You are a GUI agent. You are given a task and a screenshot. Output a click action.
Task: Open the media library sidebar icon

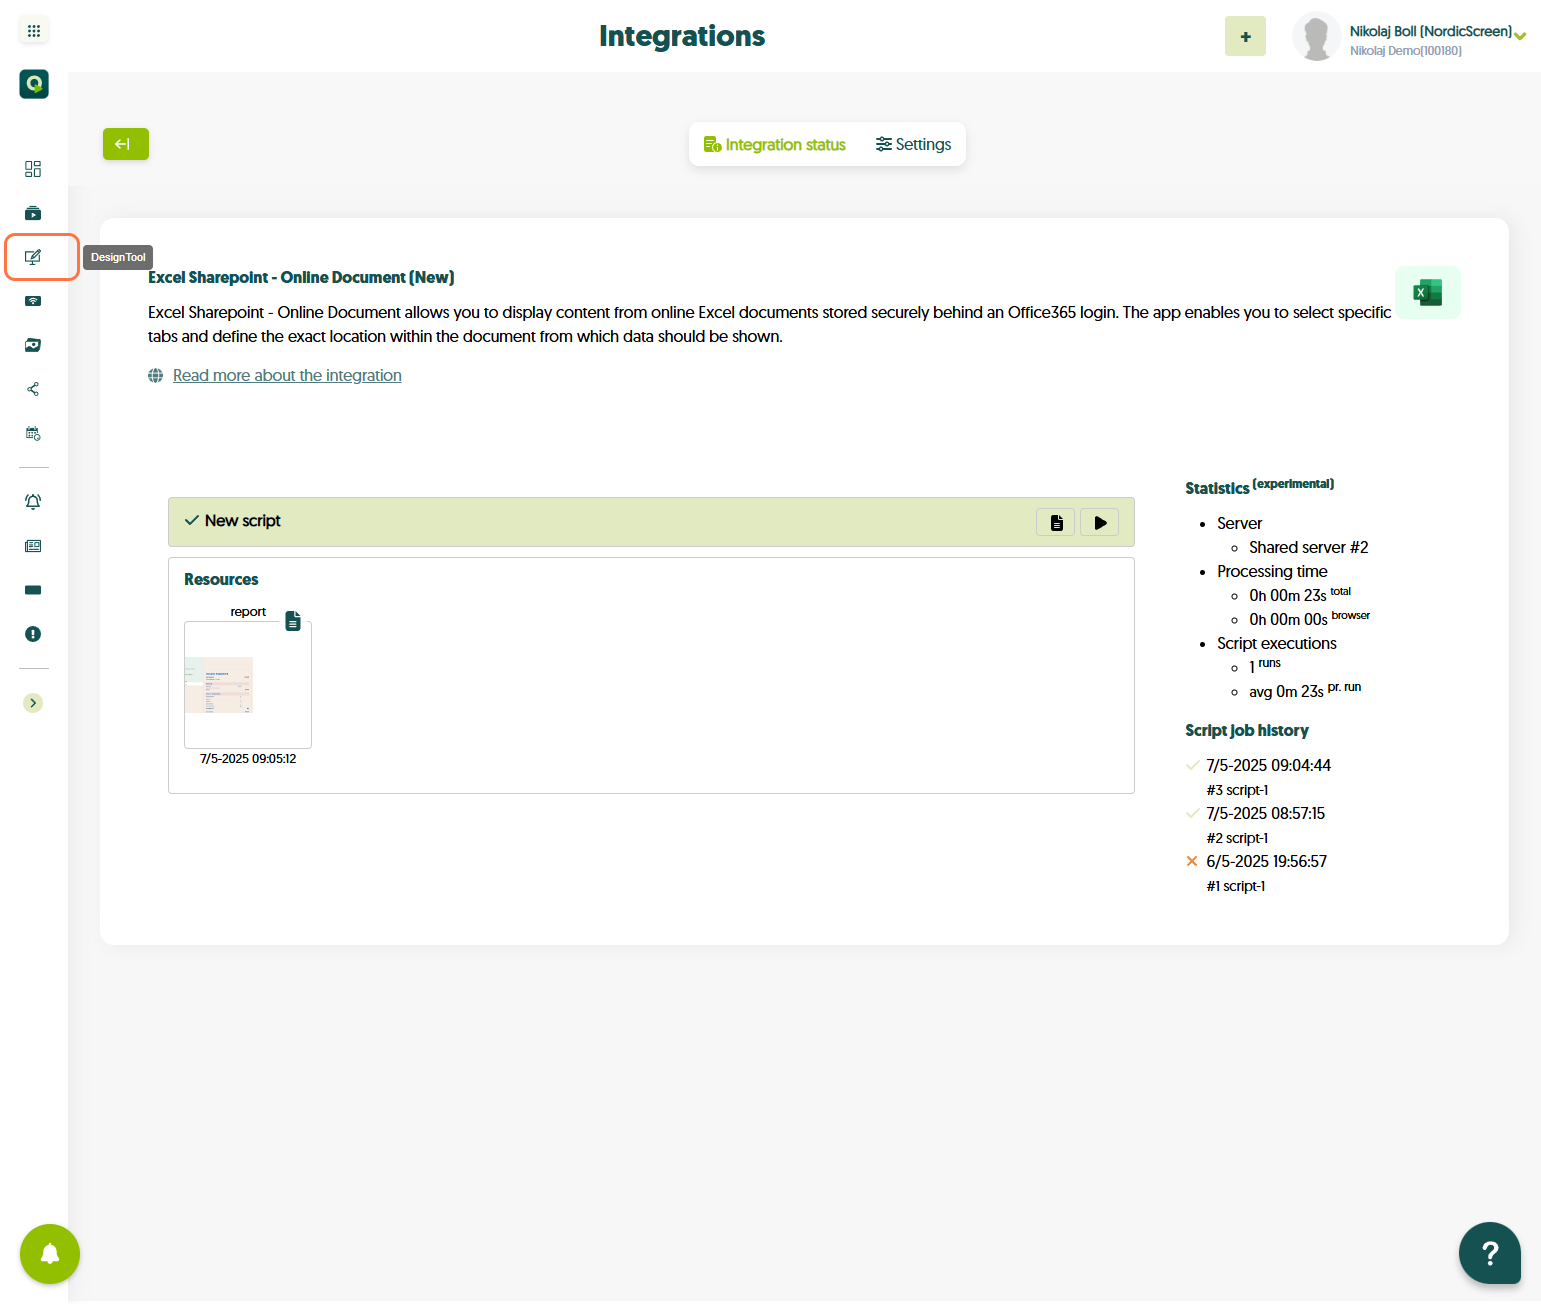click(x=33, y=345)
